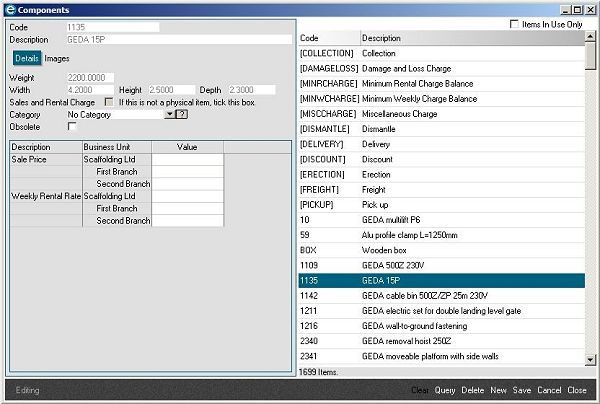The height and width of the screenshot is (404, 600).
Task: Click the list scrollbar up arrow
Action: (x=591, y=37)
